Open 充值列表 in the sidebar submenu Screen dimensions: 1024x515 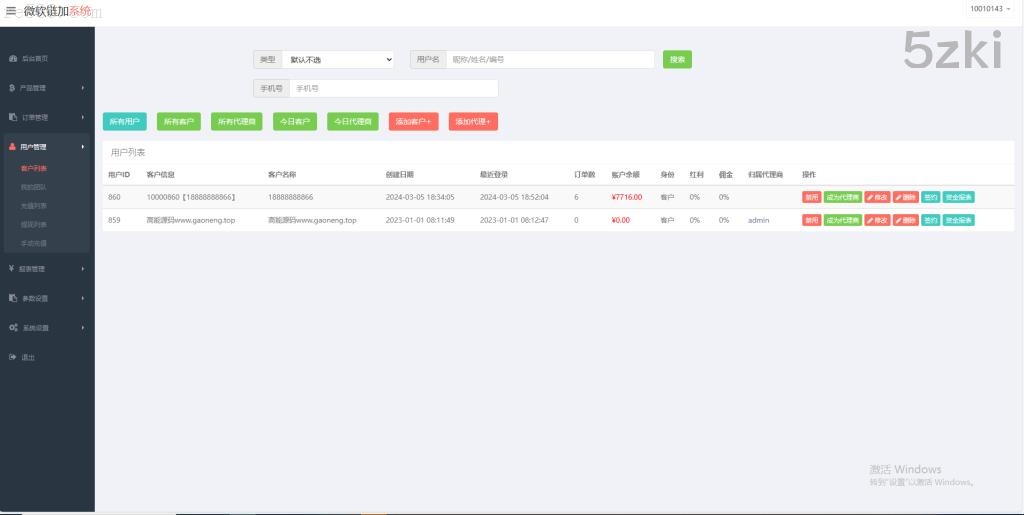coord(34,205)
